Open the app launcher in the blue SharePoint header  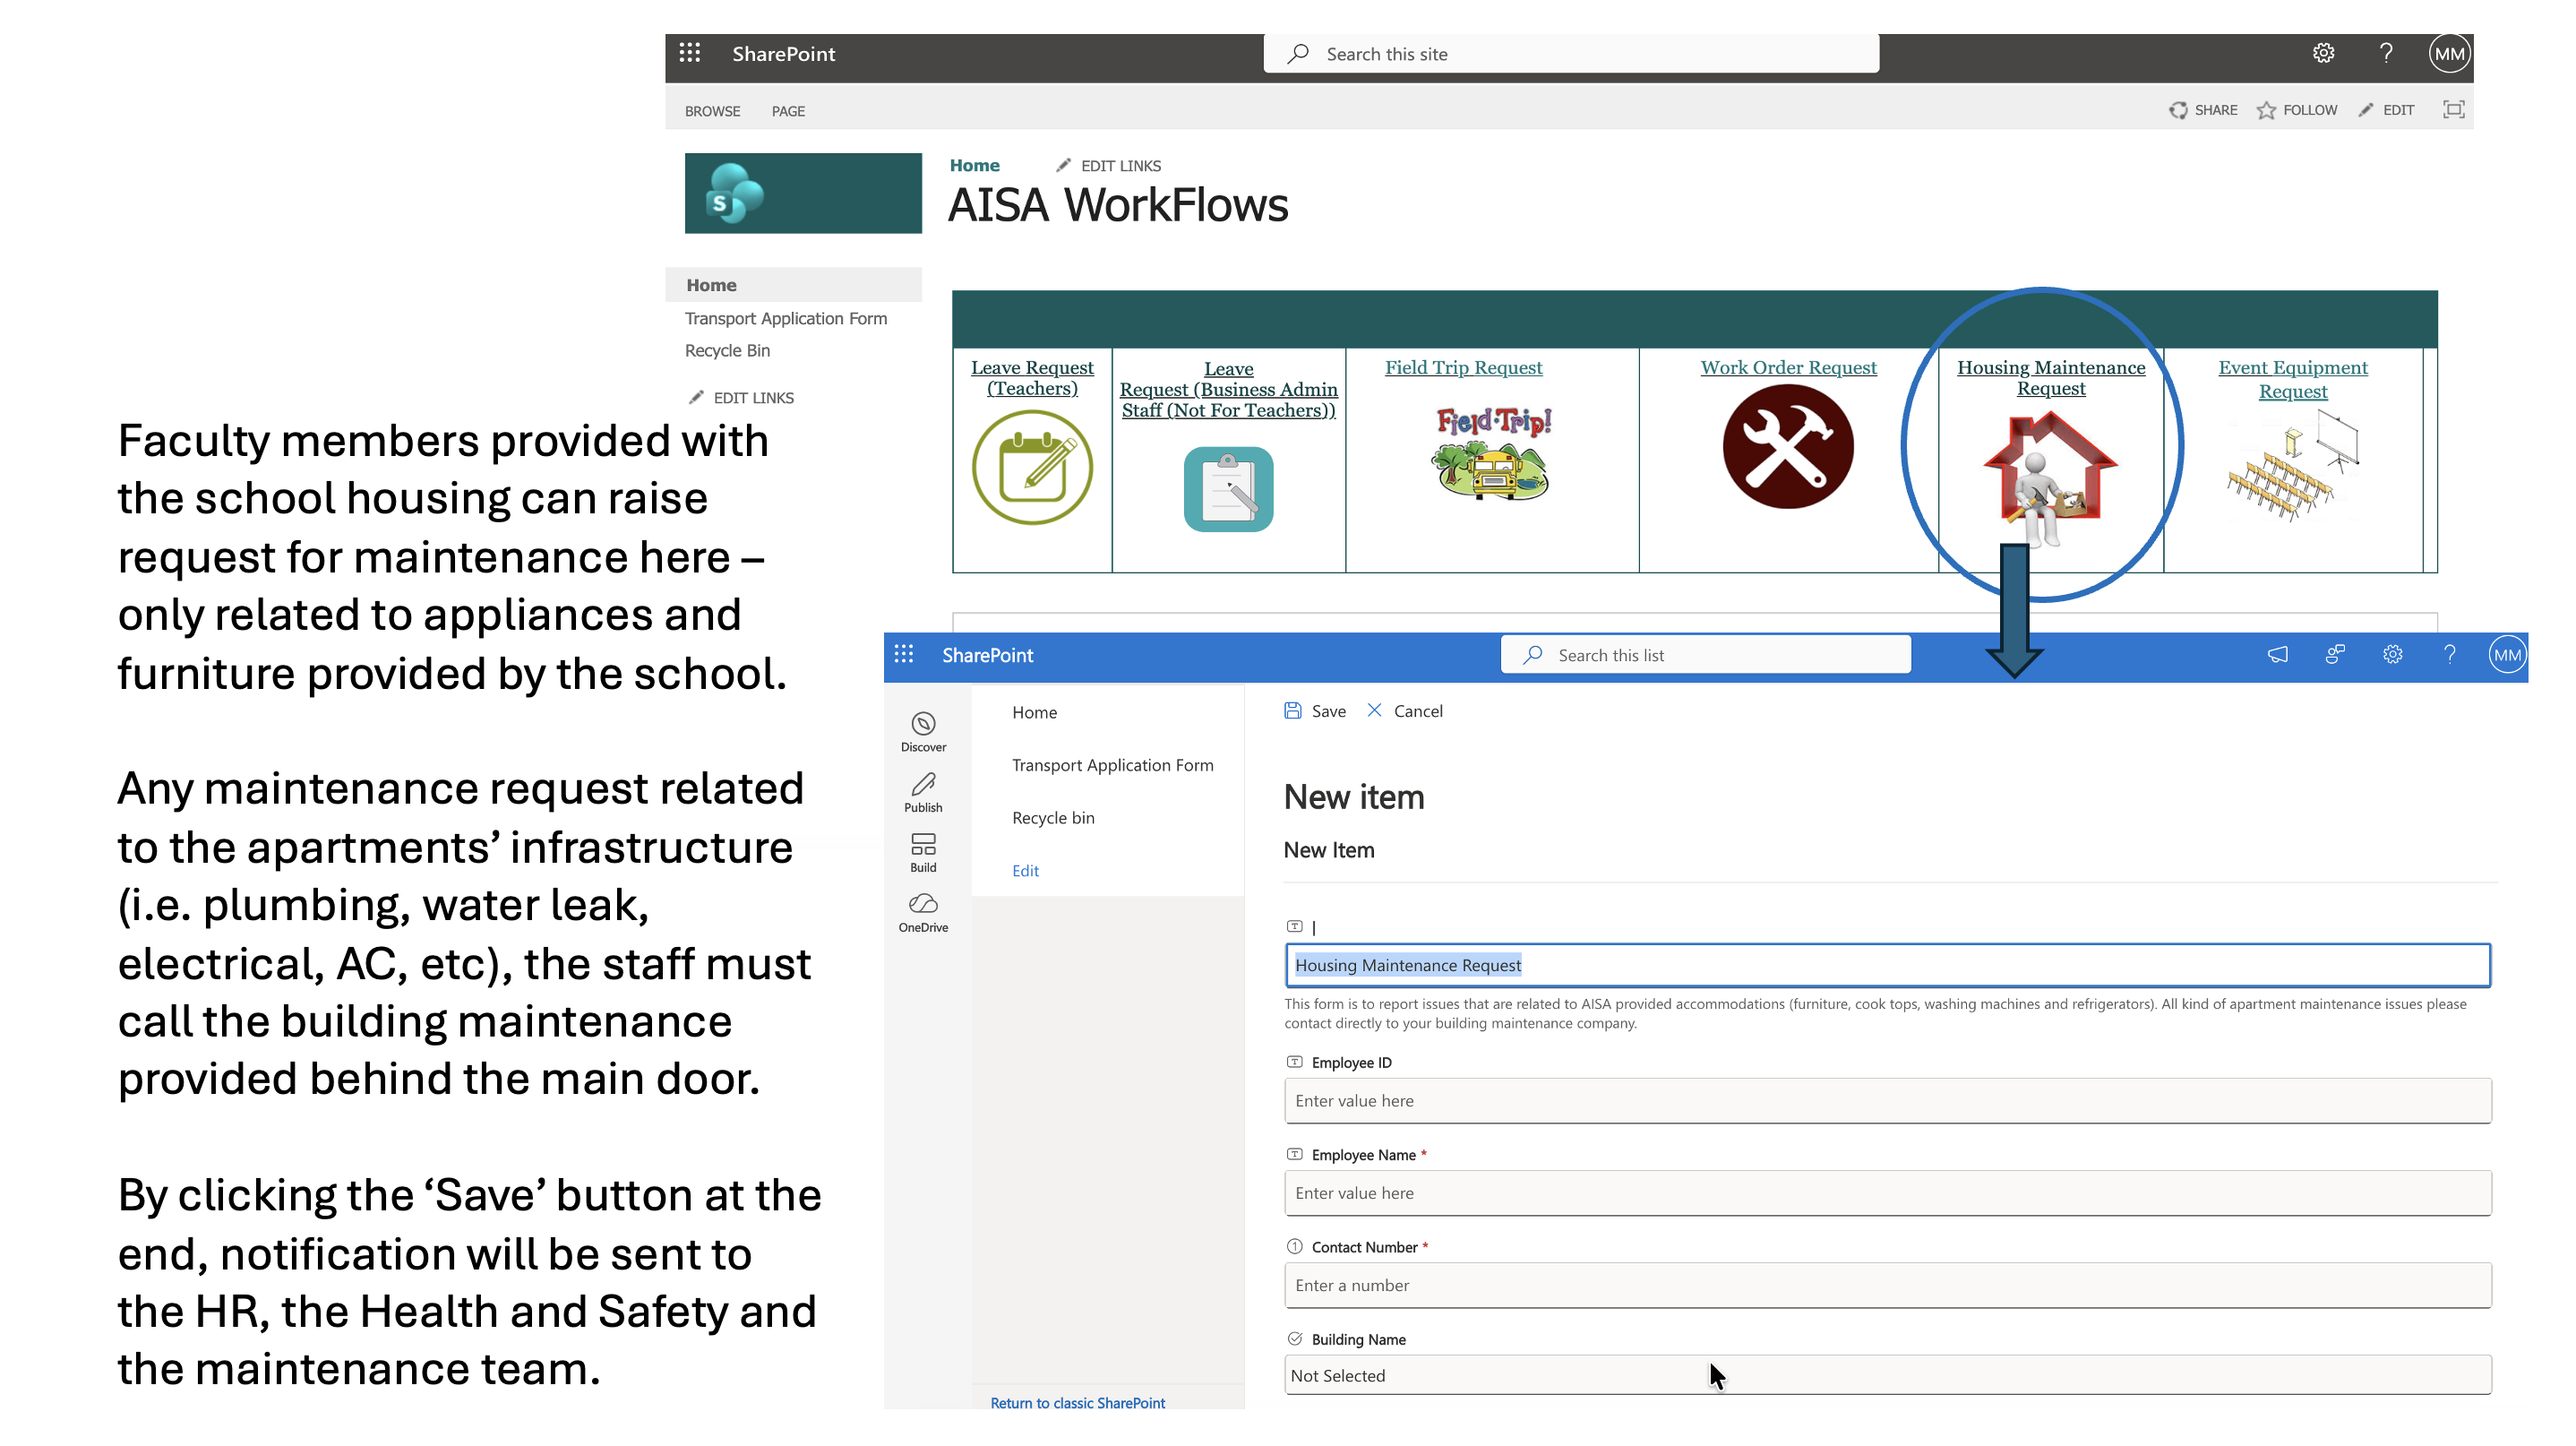click(904, 654)
